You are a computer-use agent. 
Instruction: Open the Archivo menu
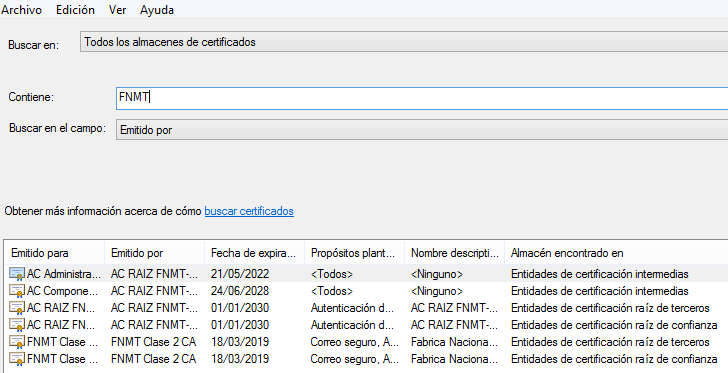pyautogui.click(x=21, y=10)
